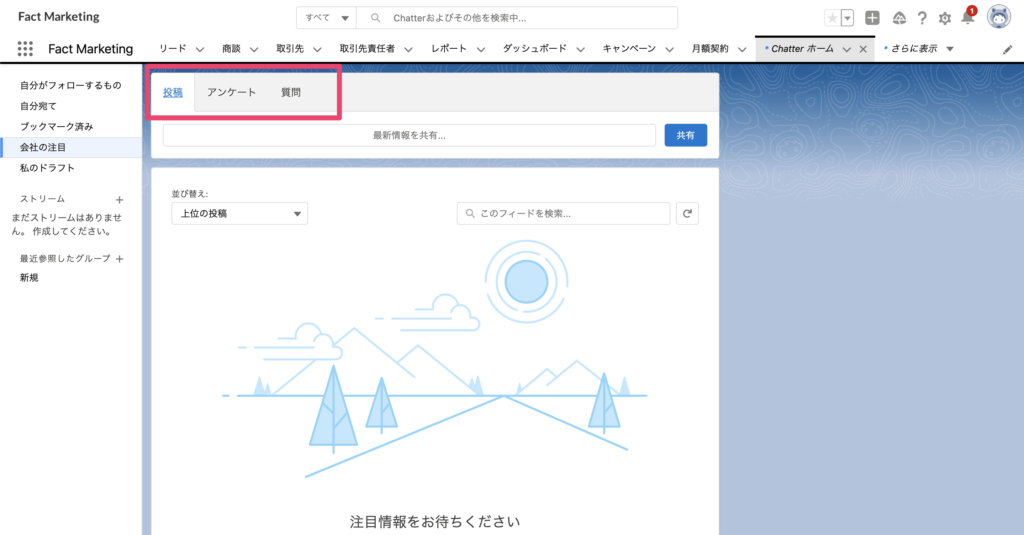Open the すべて search scope dropdown
This screenshot has width=1024, height=535.
point(327,18)
